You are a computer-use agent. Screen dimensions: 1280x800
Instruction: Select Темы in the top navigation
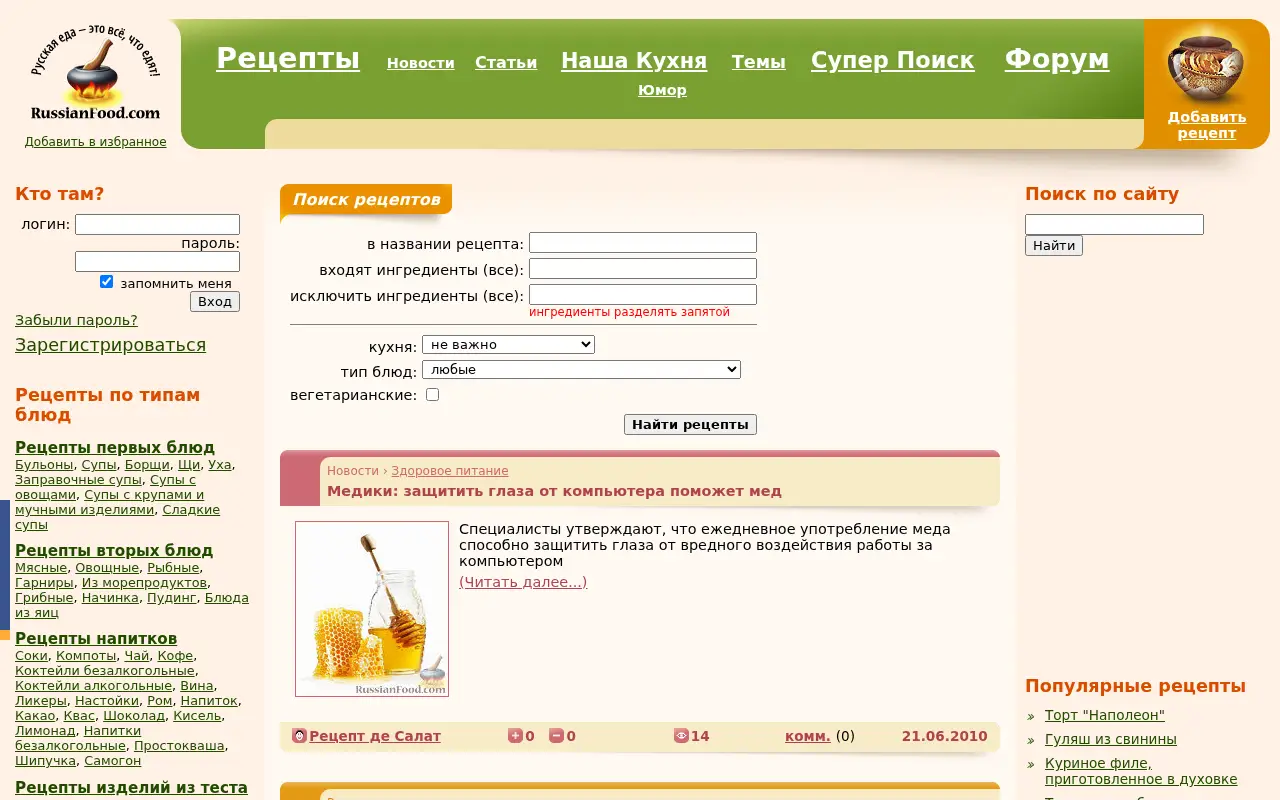pyautogui.click(x=759, y=62)
